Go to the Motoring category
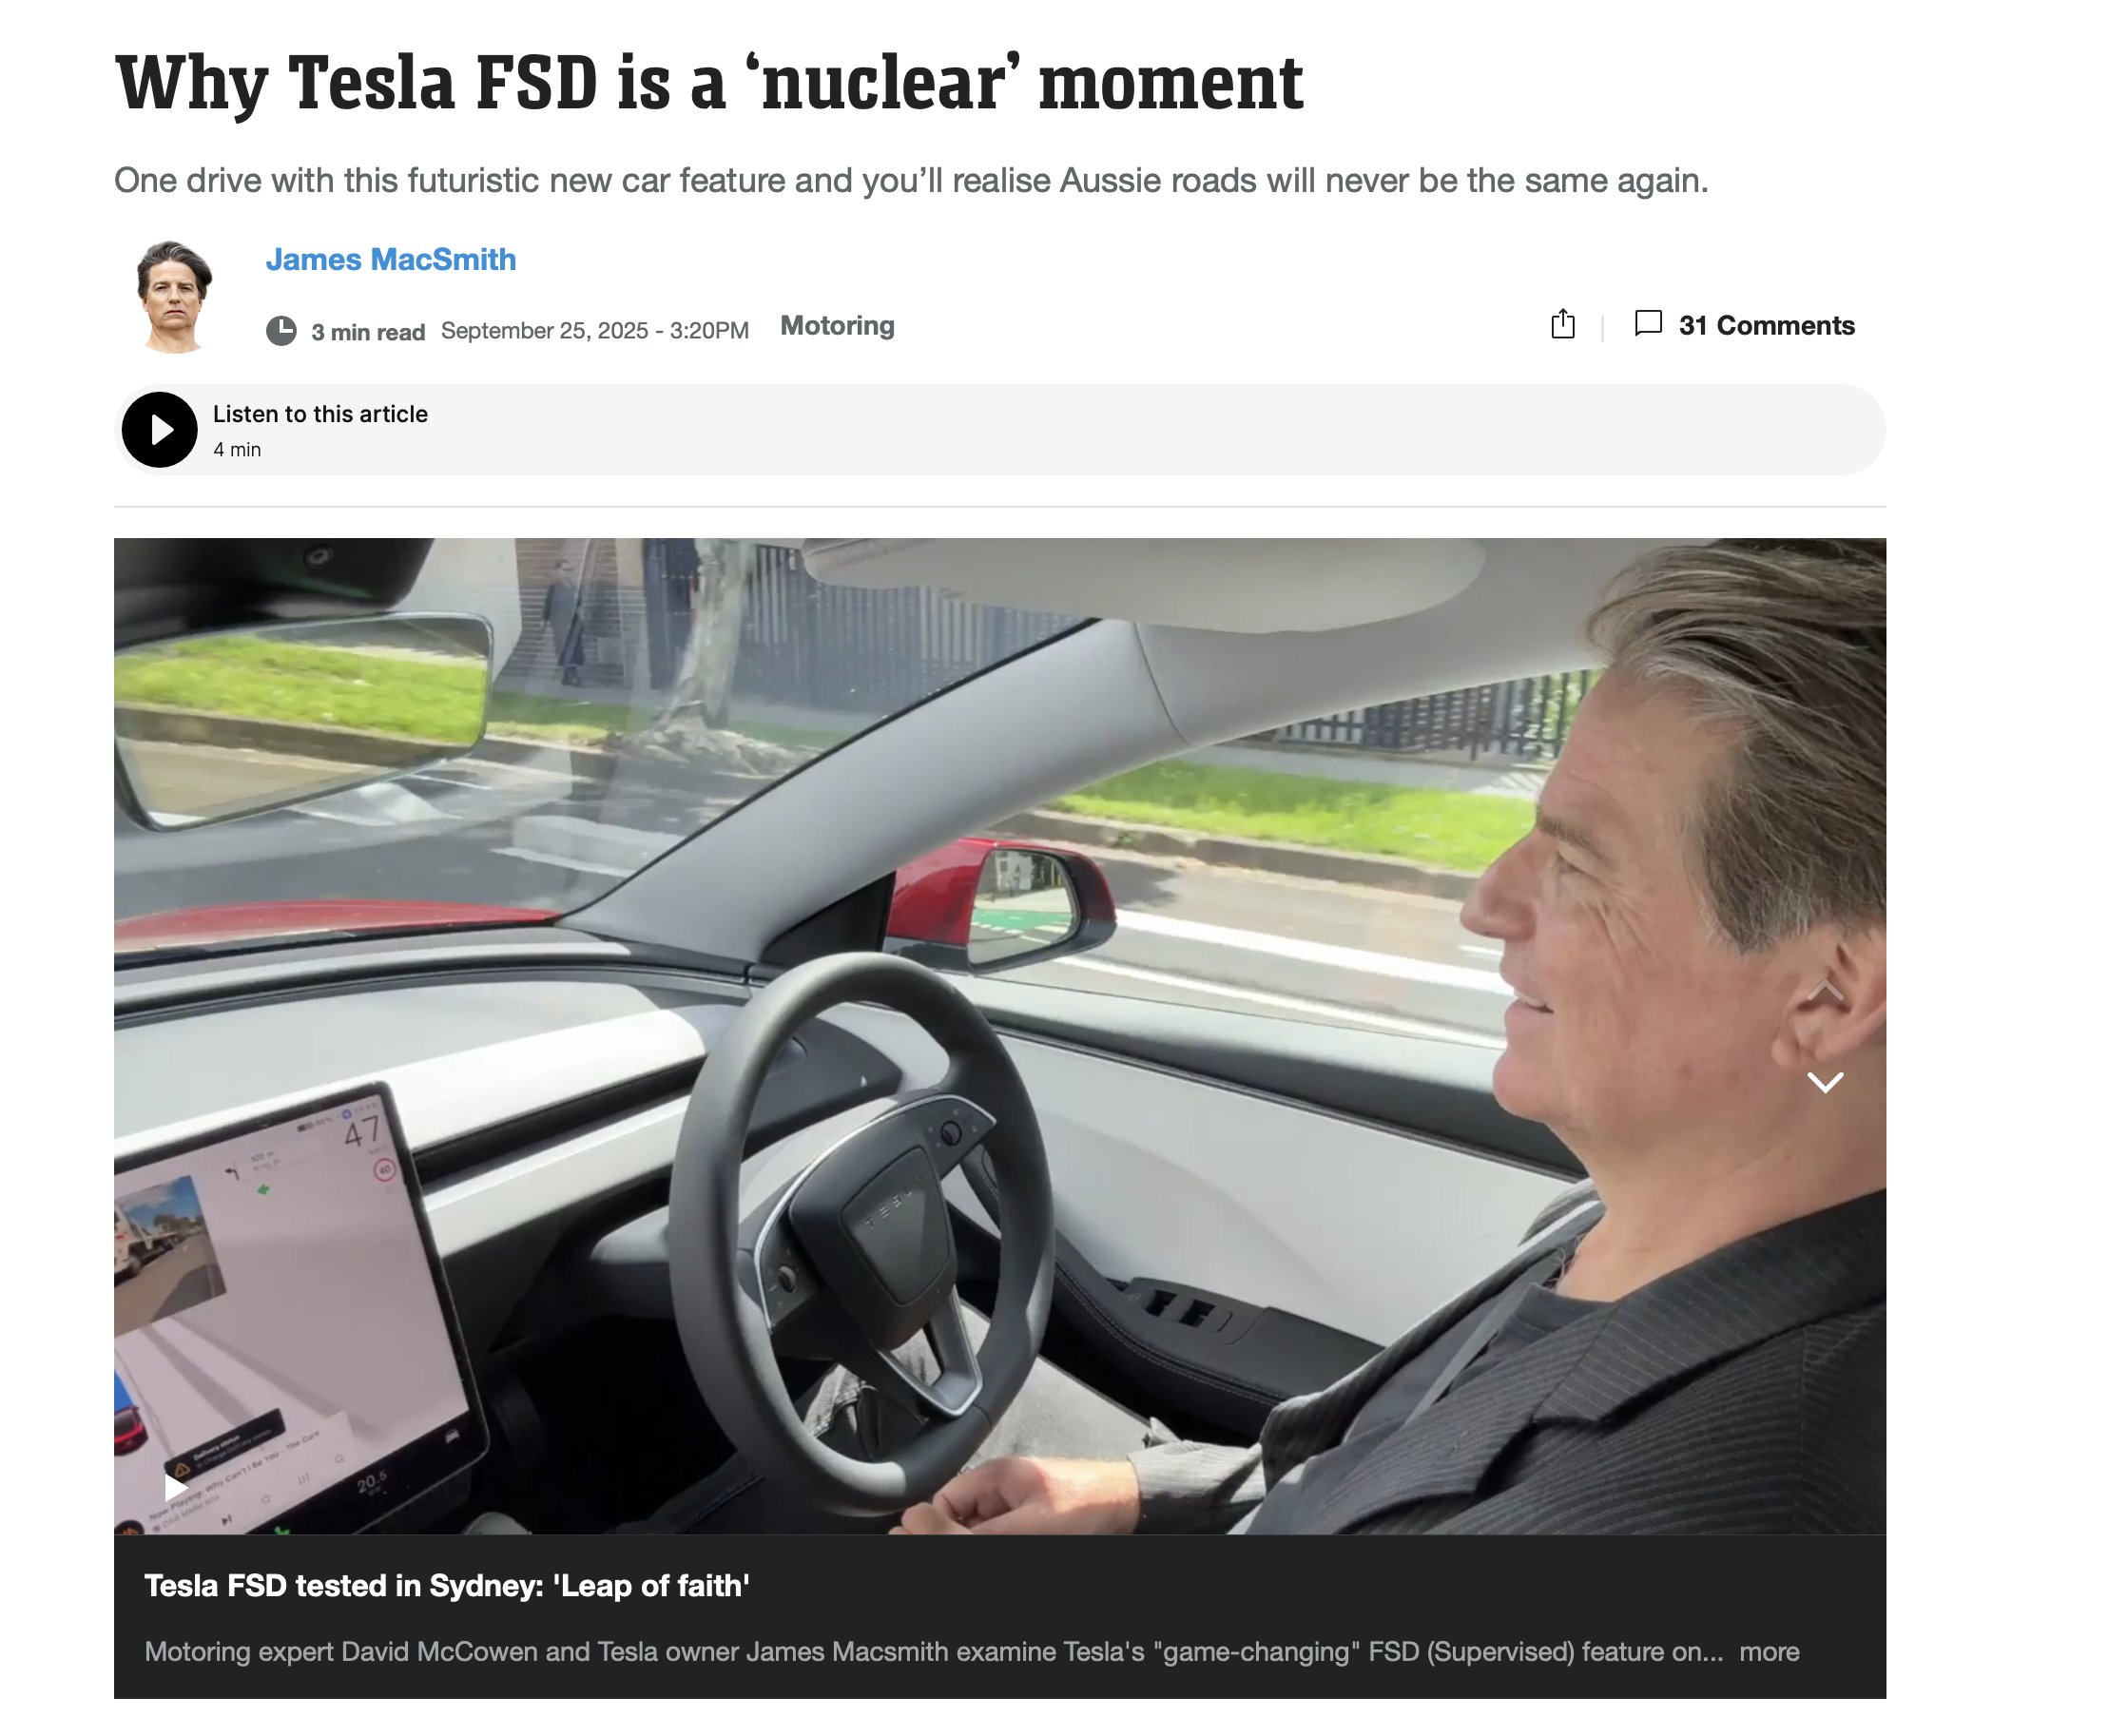This screenshot has height=1736, width=2128. tap(837, 326)
